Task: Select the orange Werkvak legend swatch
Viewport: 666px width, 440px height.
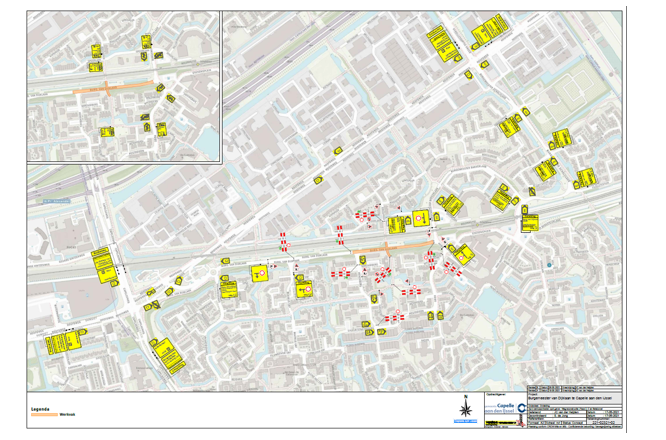Action: (42, 414)
